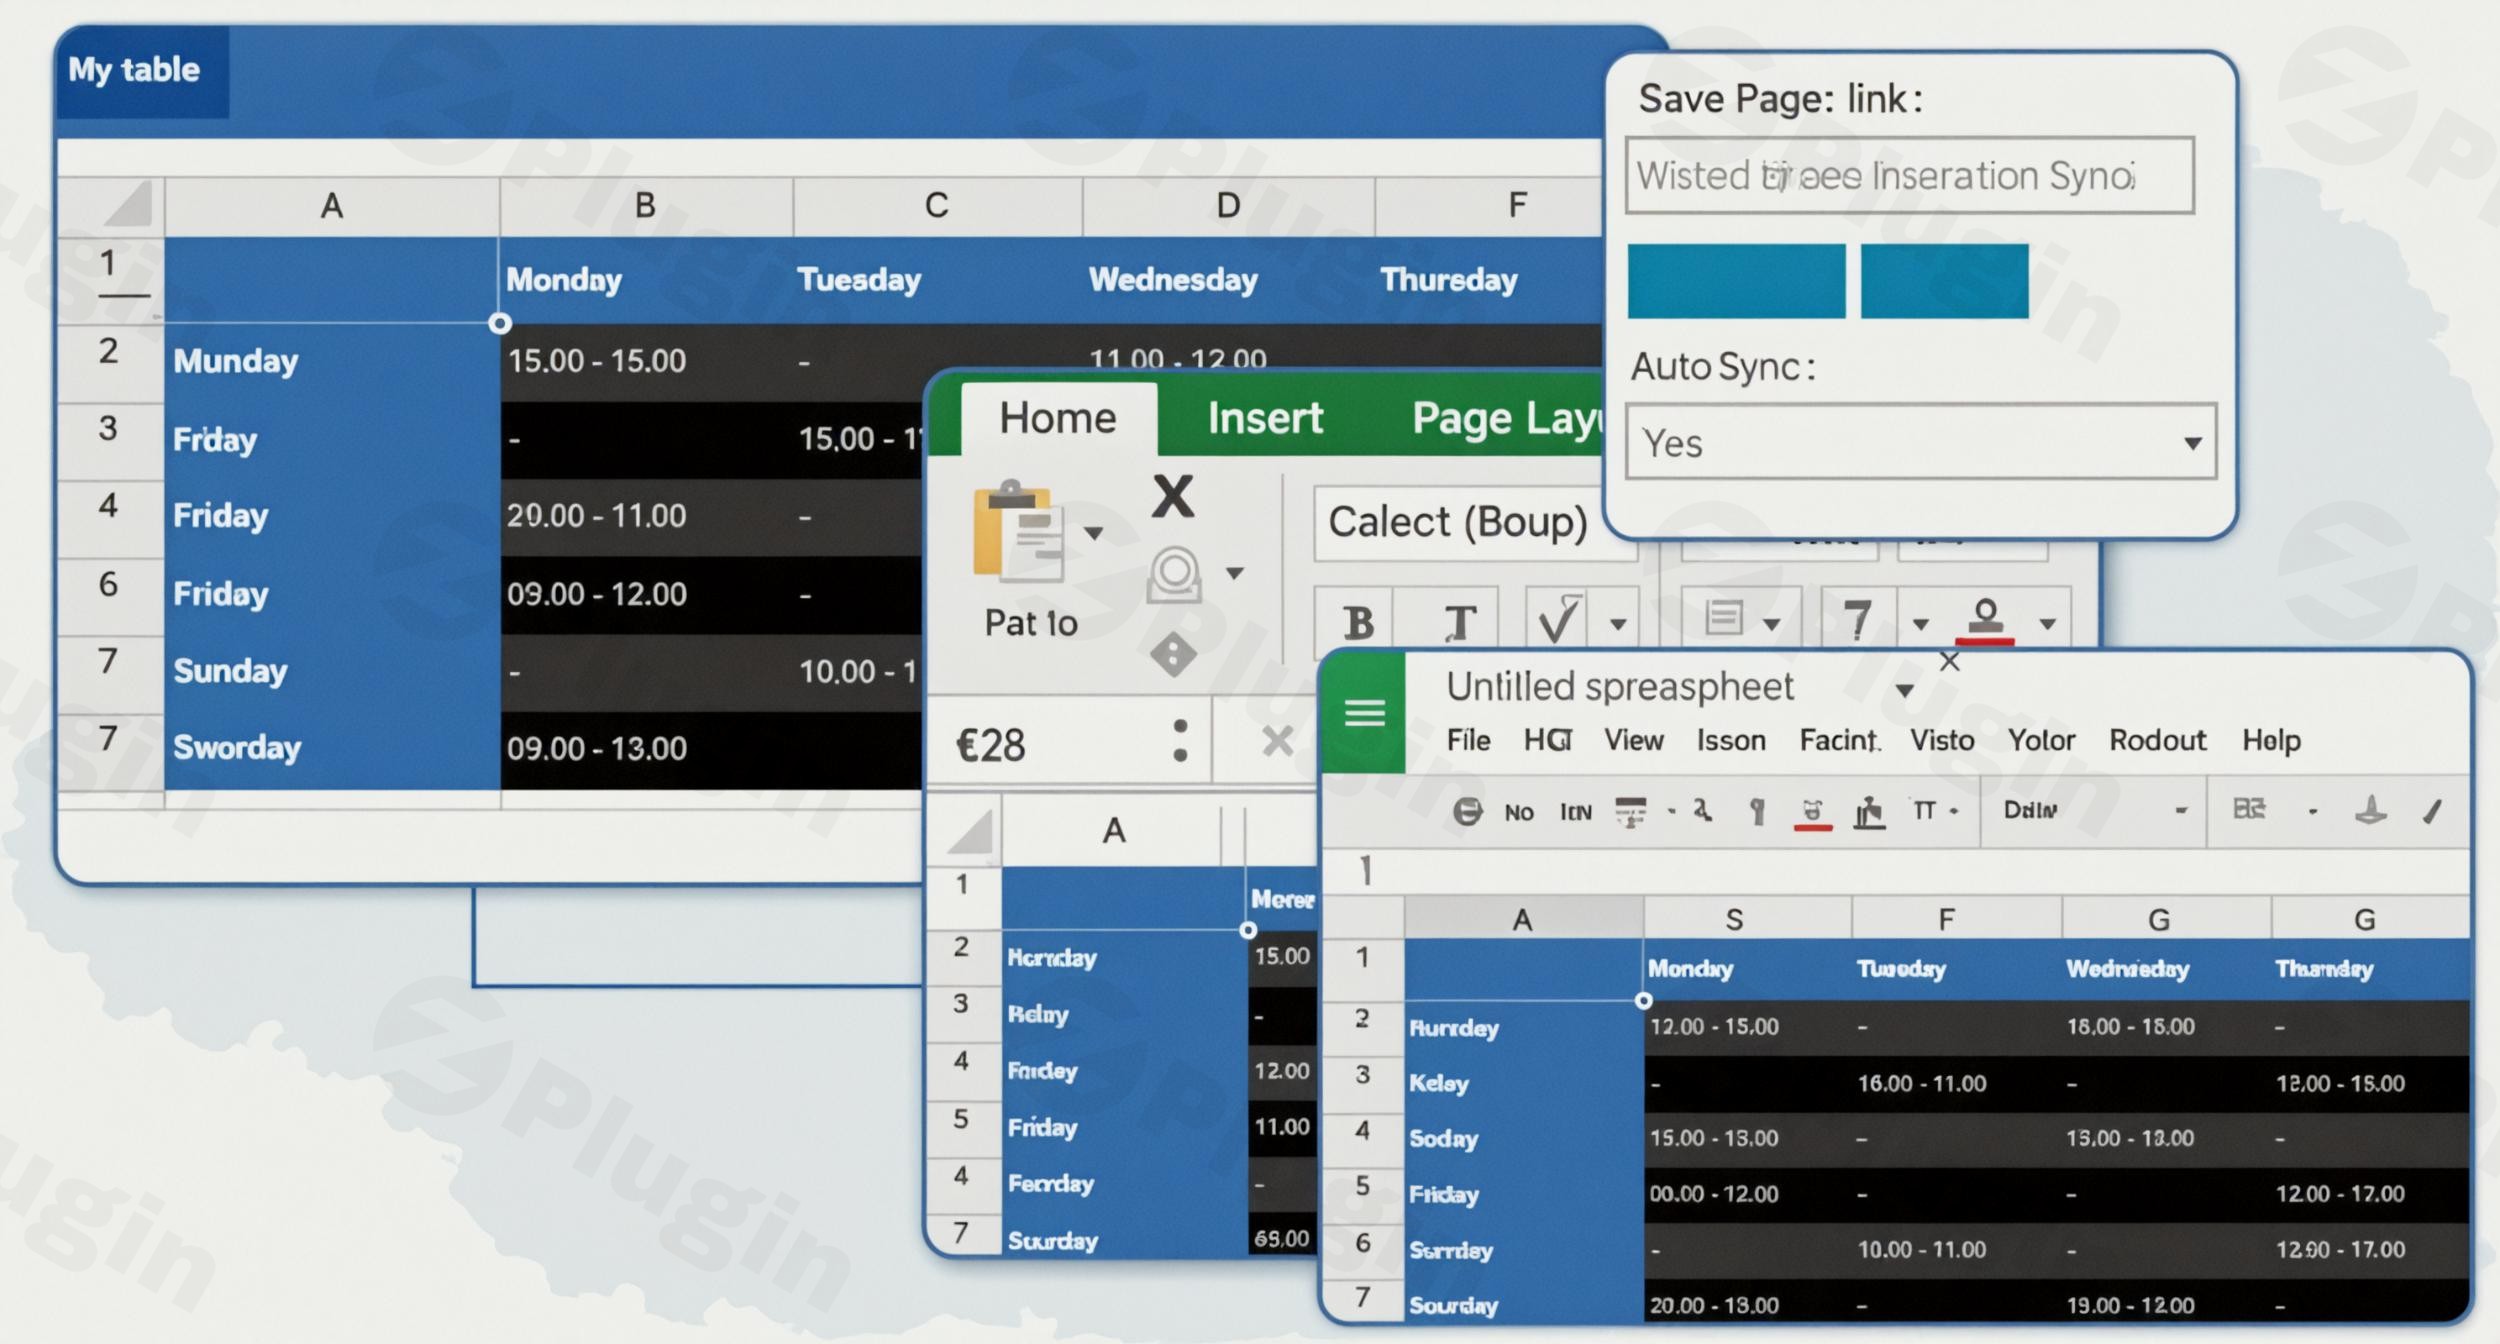Viewport: 2500px width, 1344px height.
Task: Switch to the Insert ribbon tab
Action: pos(1265,418)
